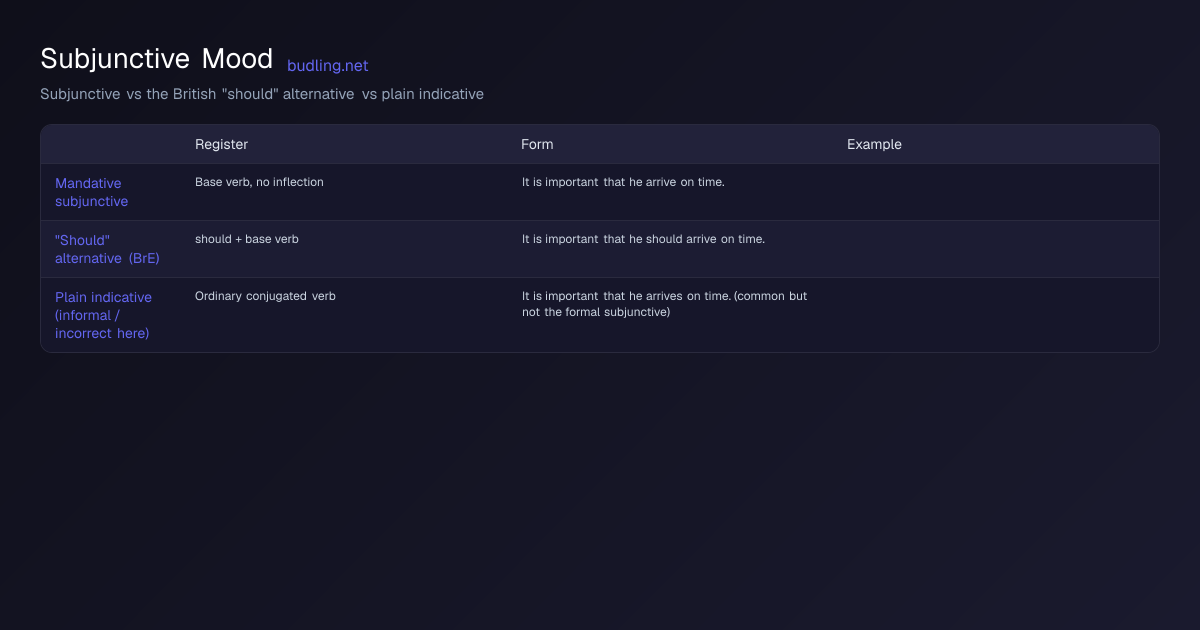Click the "Base verb, no inflection" cell

259,182
